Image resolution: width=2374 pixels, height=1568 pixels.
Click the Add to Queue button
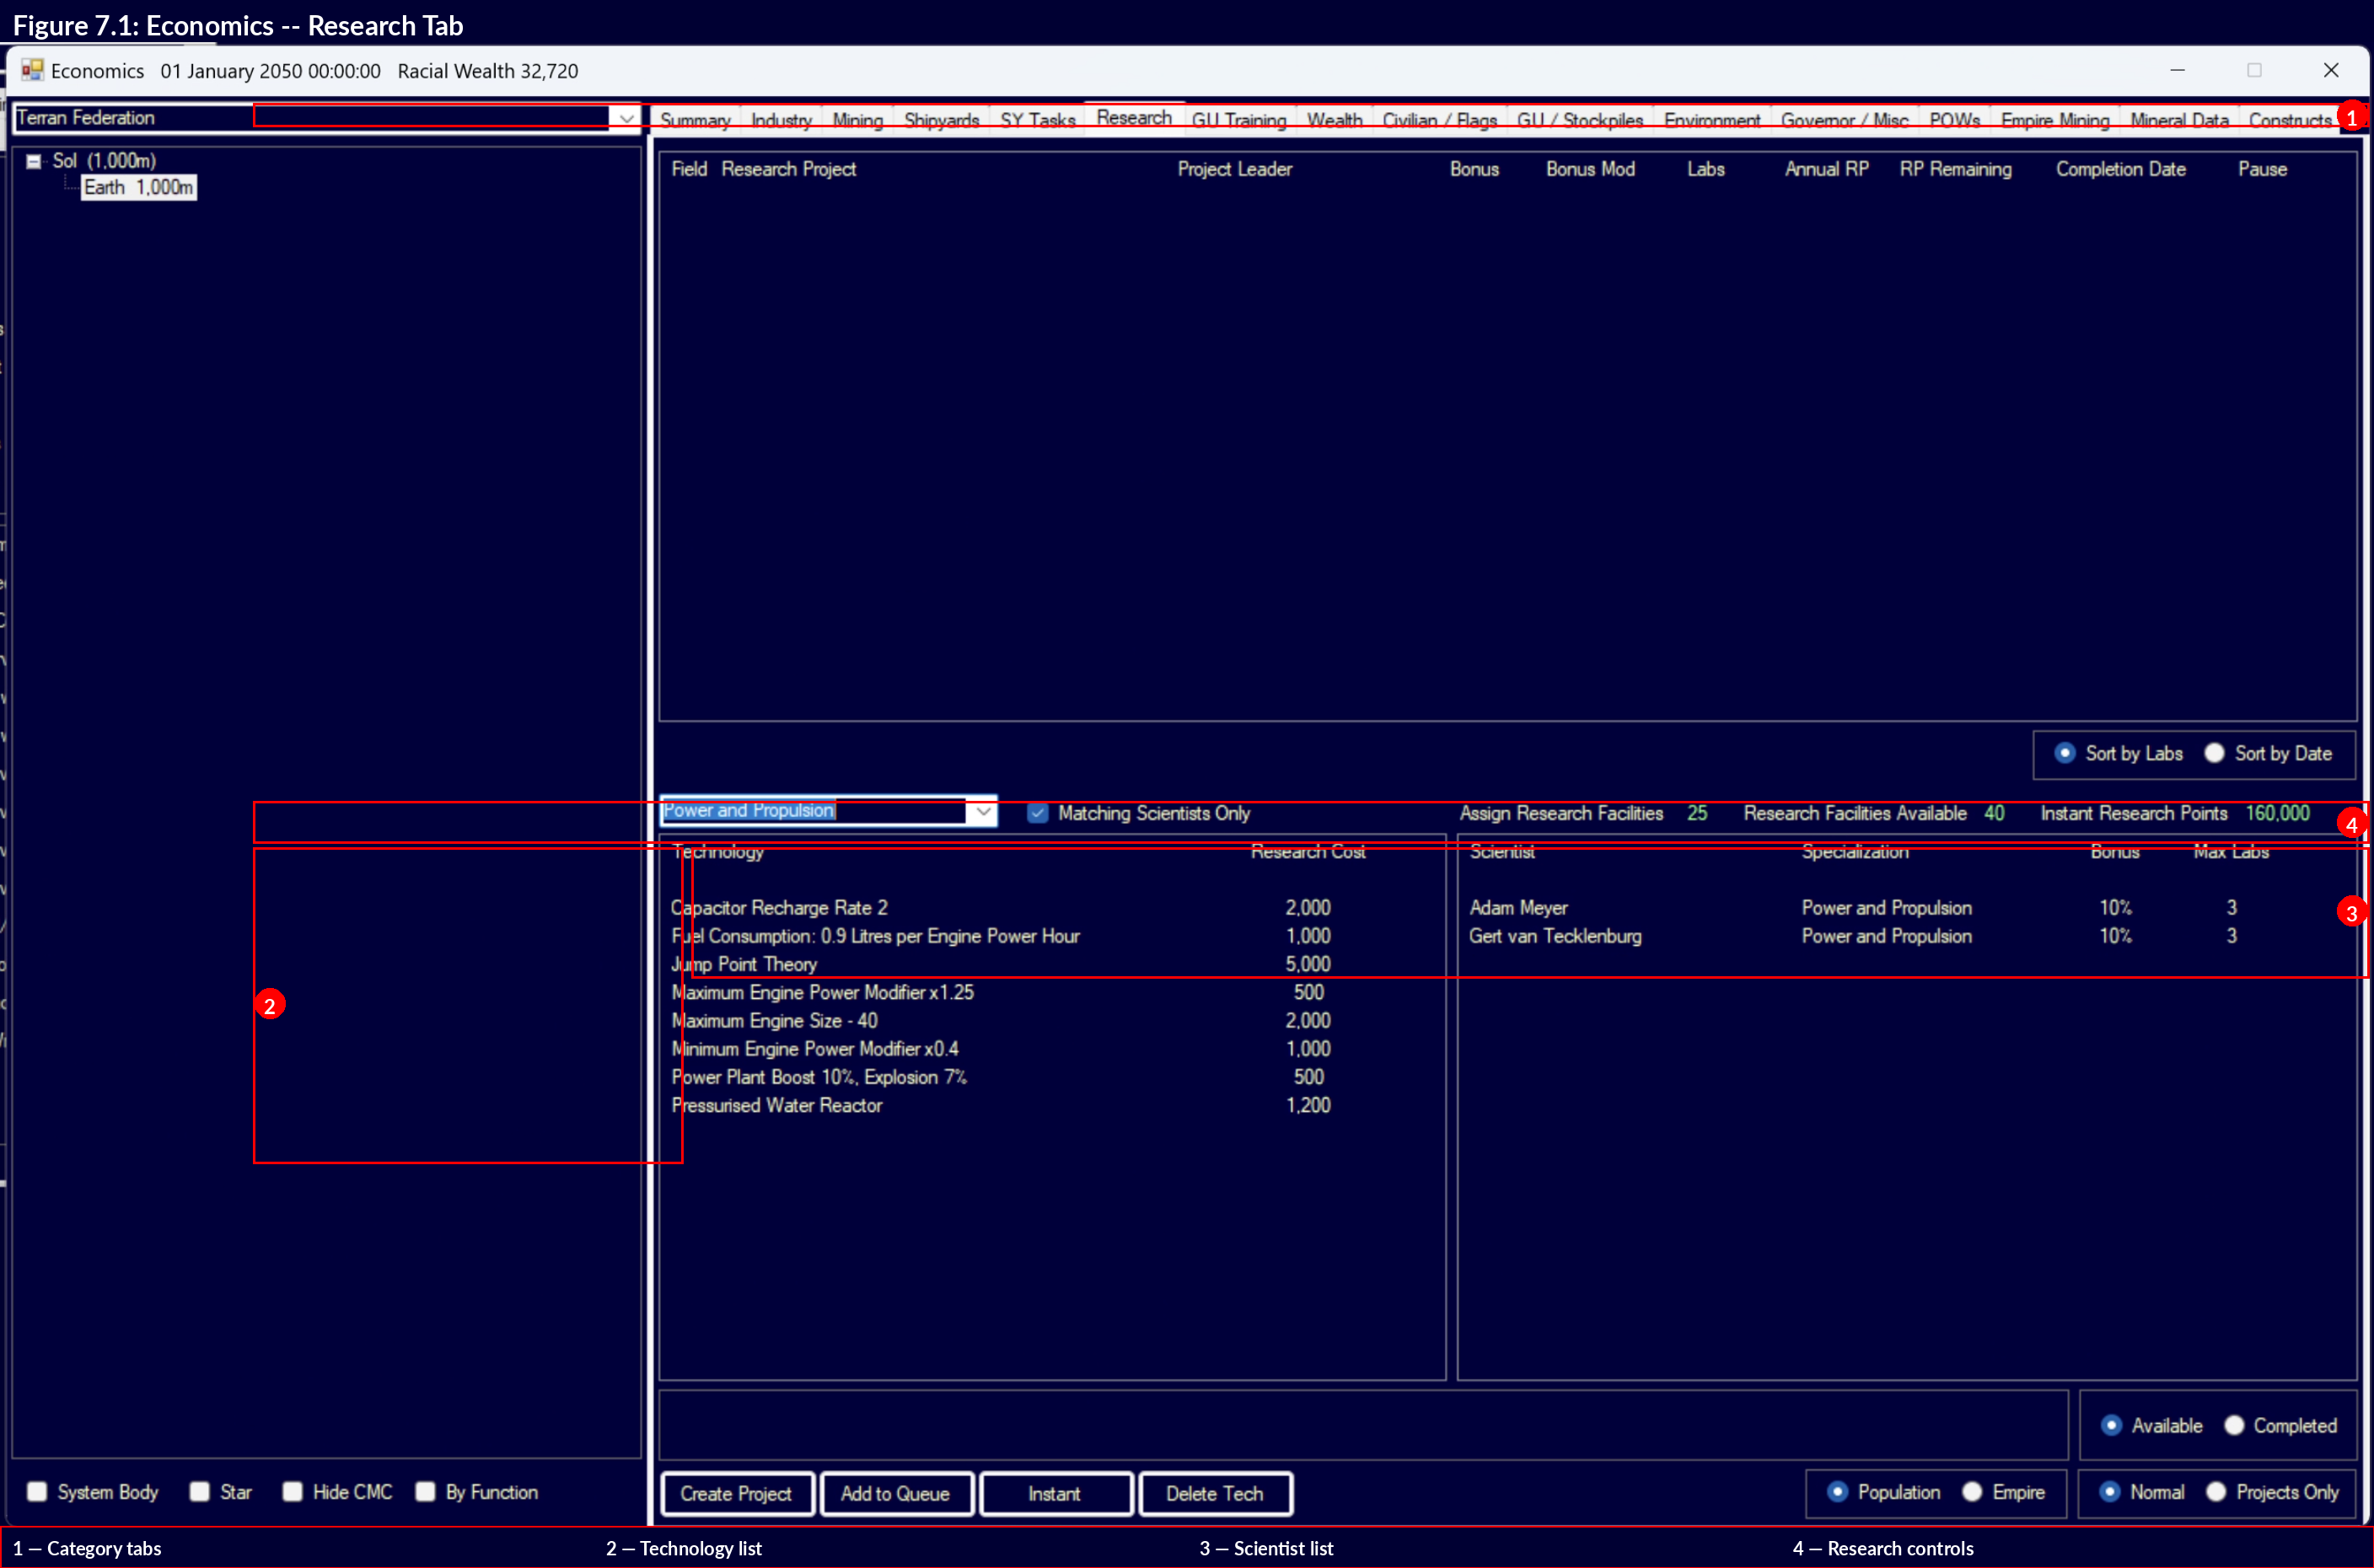point(895,1493)
